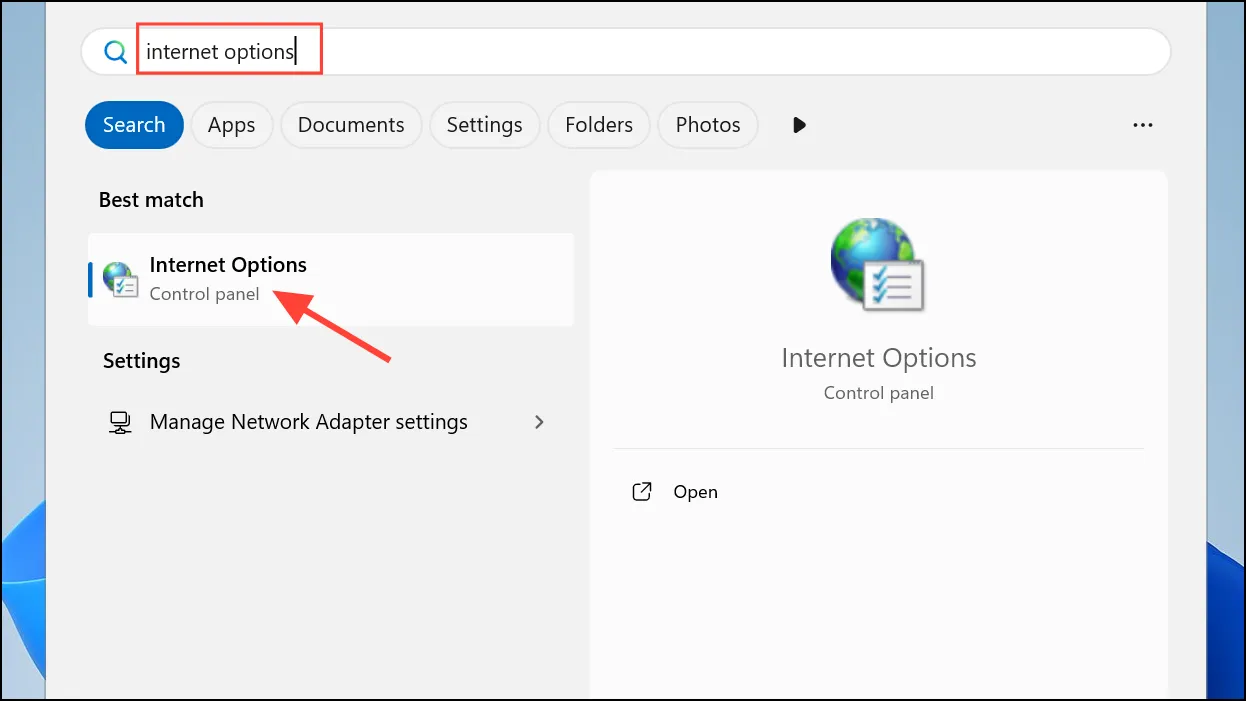The width and height of the screenshot is (1246, 701).
Task: Select Manage Network Adapter settings result
Action: [x=331, y=422]
